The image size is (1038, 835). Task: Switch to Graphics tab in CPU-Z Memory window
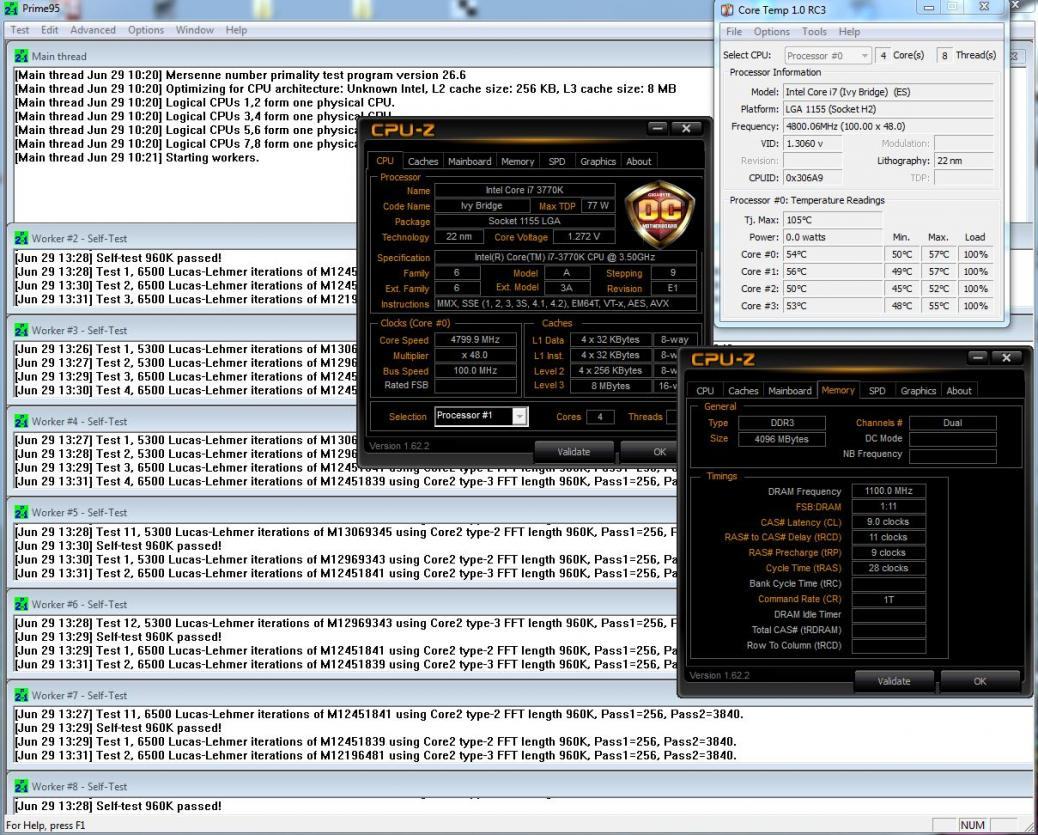(x=918, y=391)
